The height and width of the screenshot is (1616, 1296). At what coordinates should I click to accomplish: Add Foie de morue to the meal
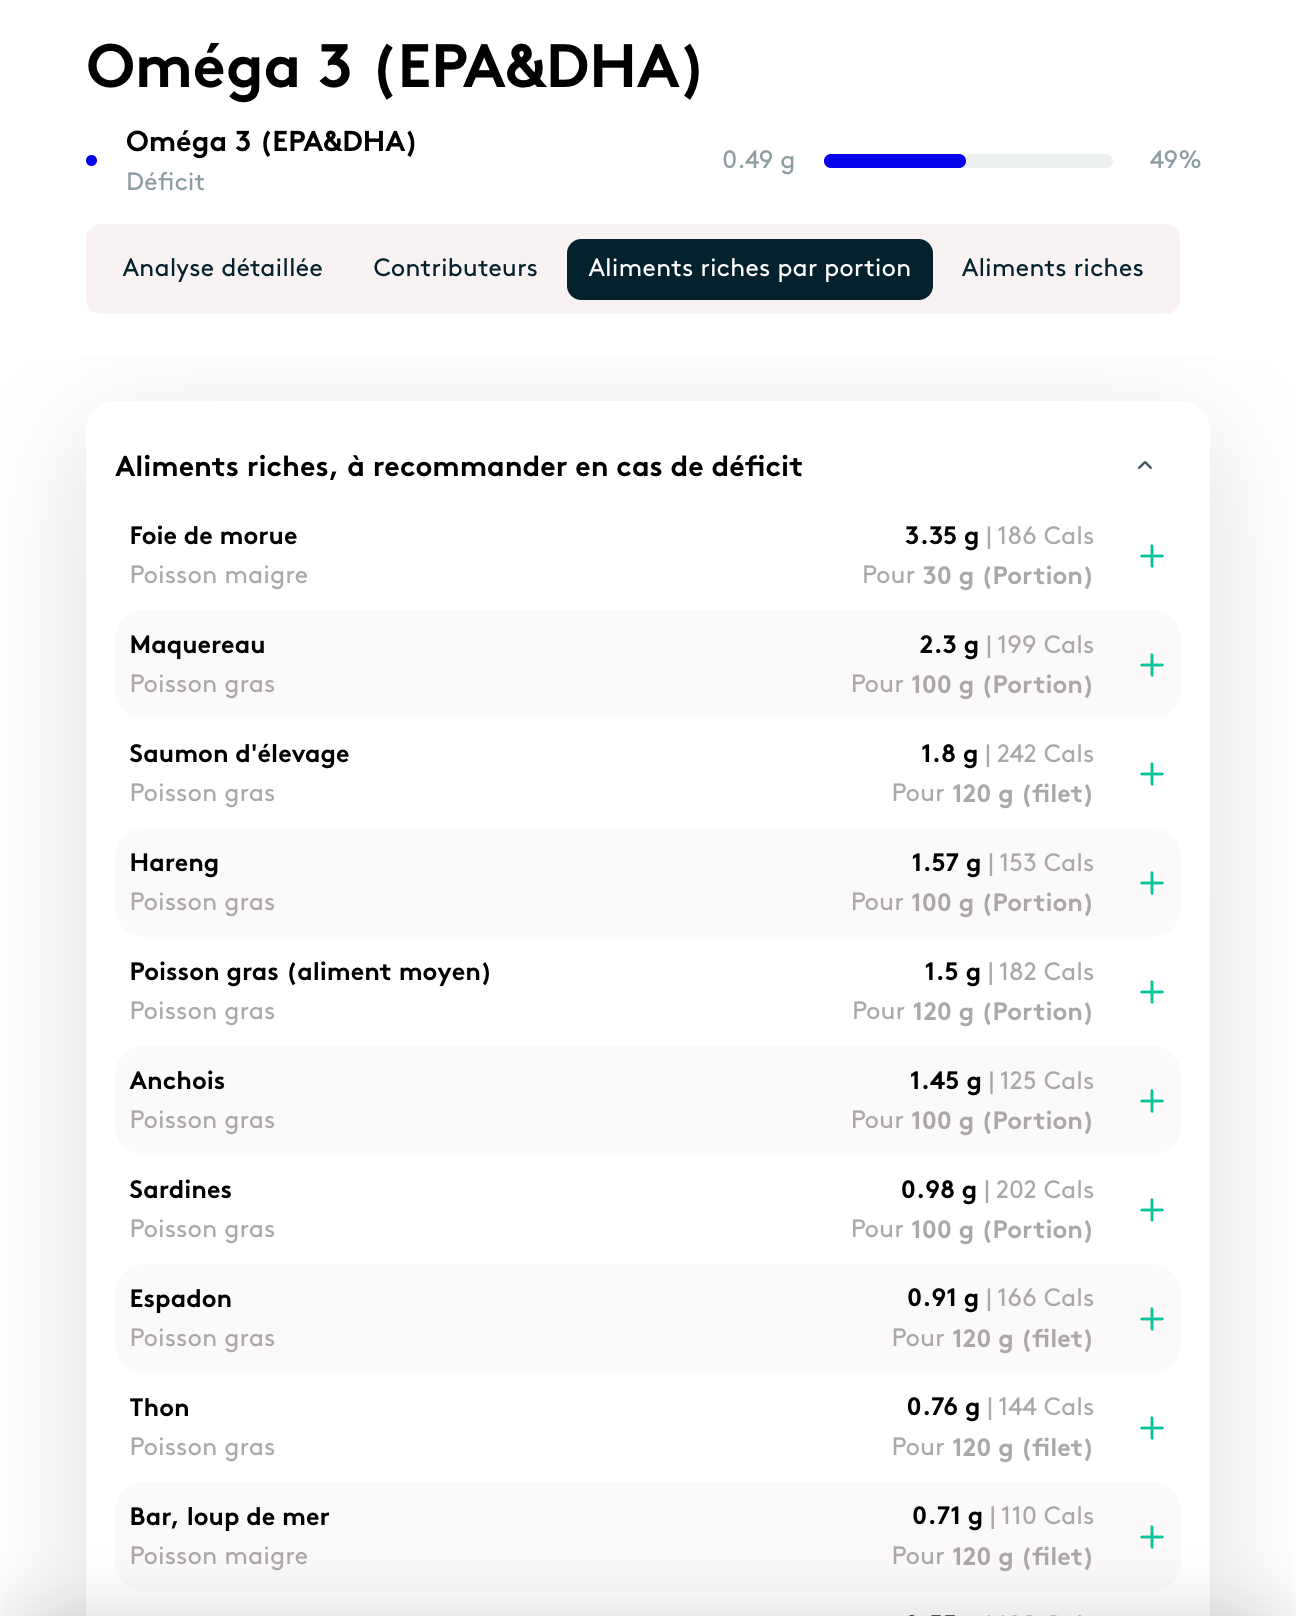coord(1152,556)
